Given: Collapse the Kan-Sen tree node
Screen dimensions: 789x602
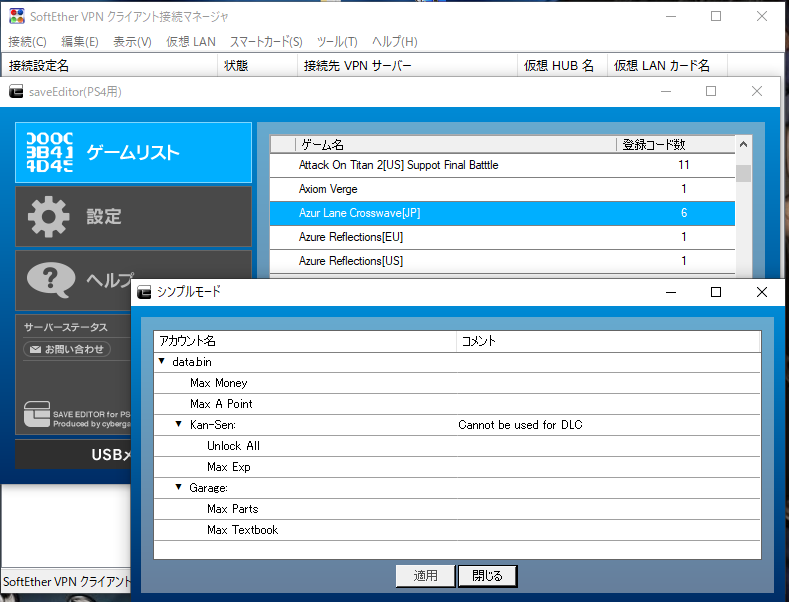Looking at the screenshot, I should 179,425.
